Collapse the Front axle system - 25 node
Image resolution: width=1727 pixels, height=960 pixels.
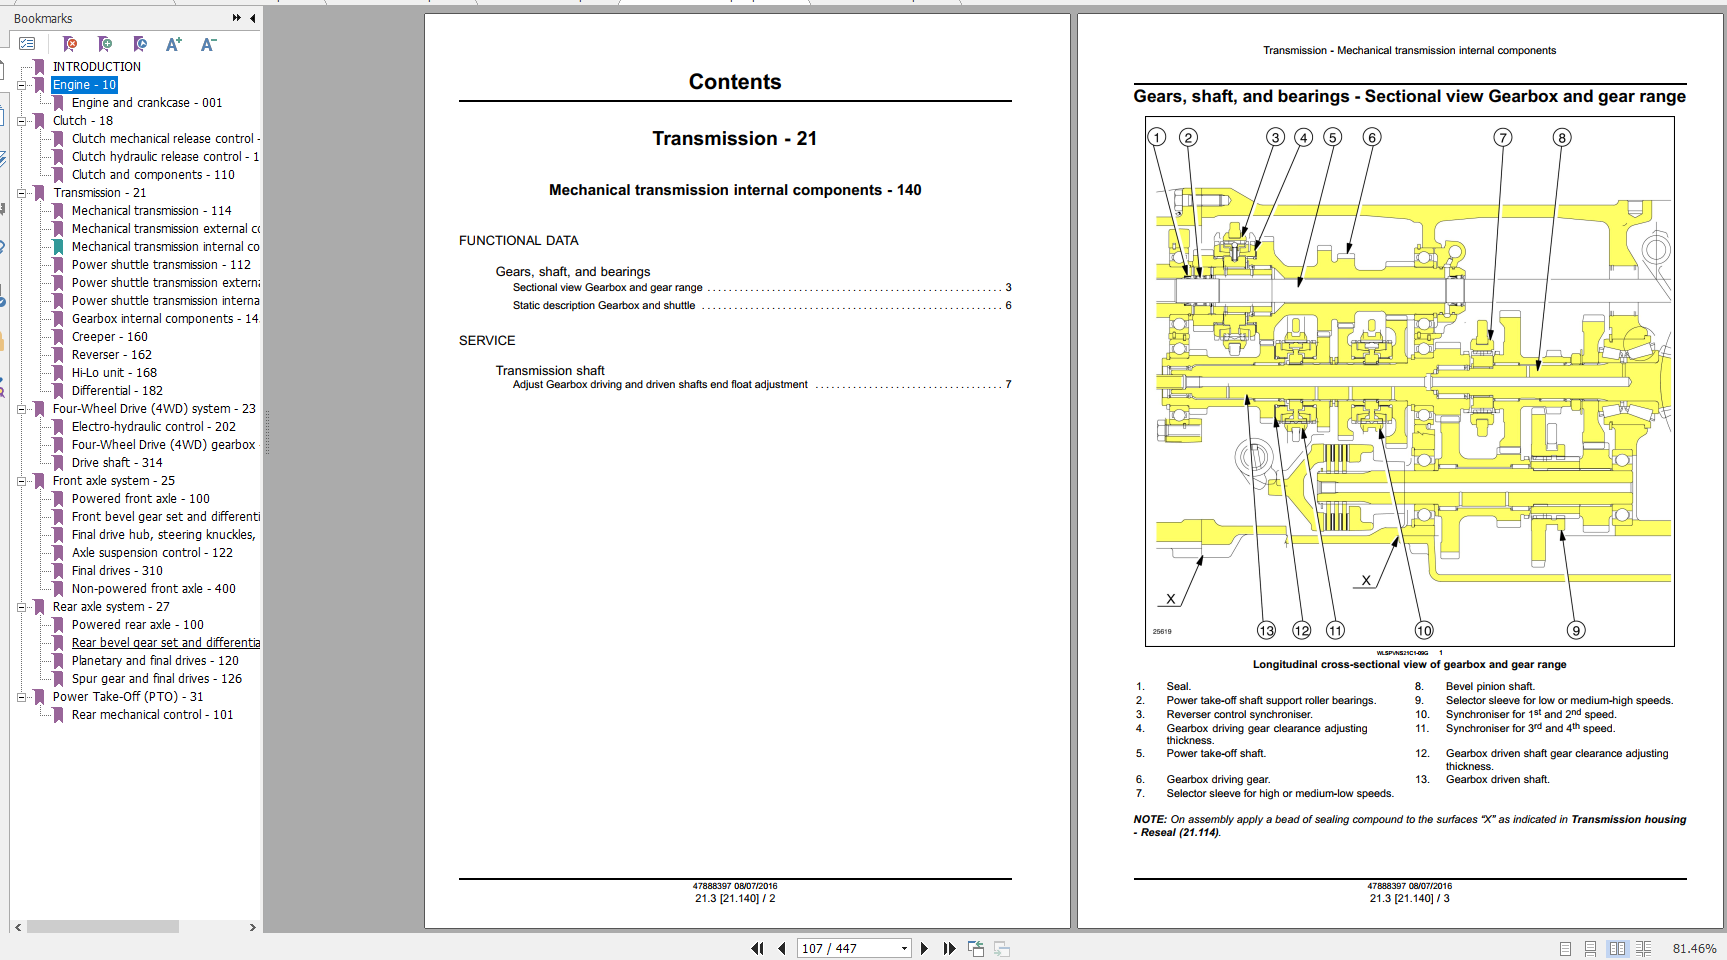click(x=22, y=481)
